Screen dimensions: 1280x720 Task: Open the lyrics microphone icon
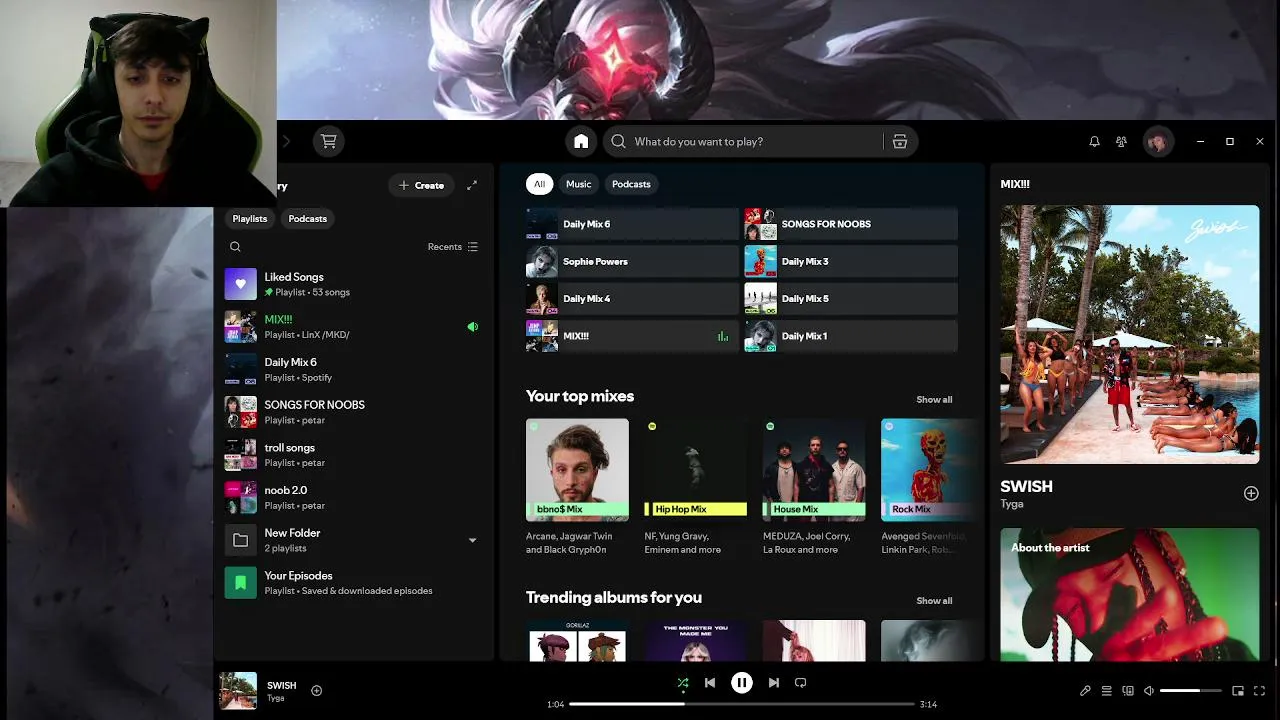[x=1085, y=690]
